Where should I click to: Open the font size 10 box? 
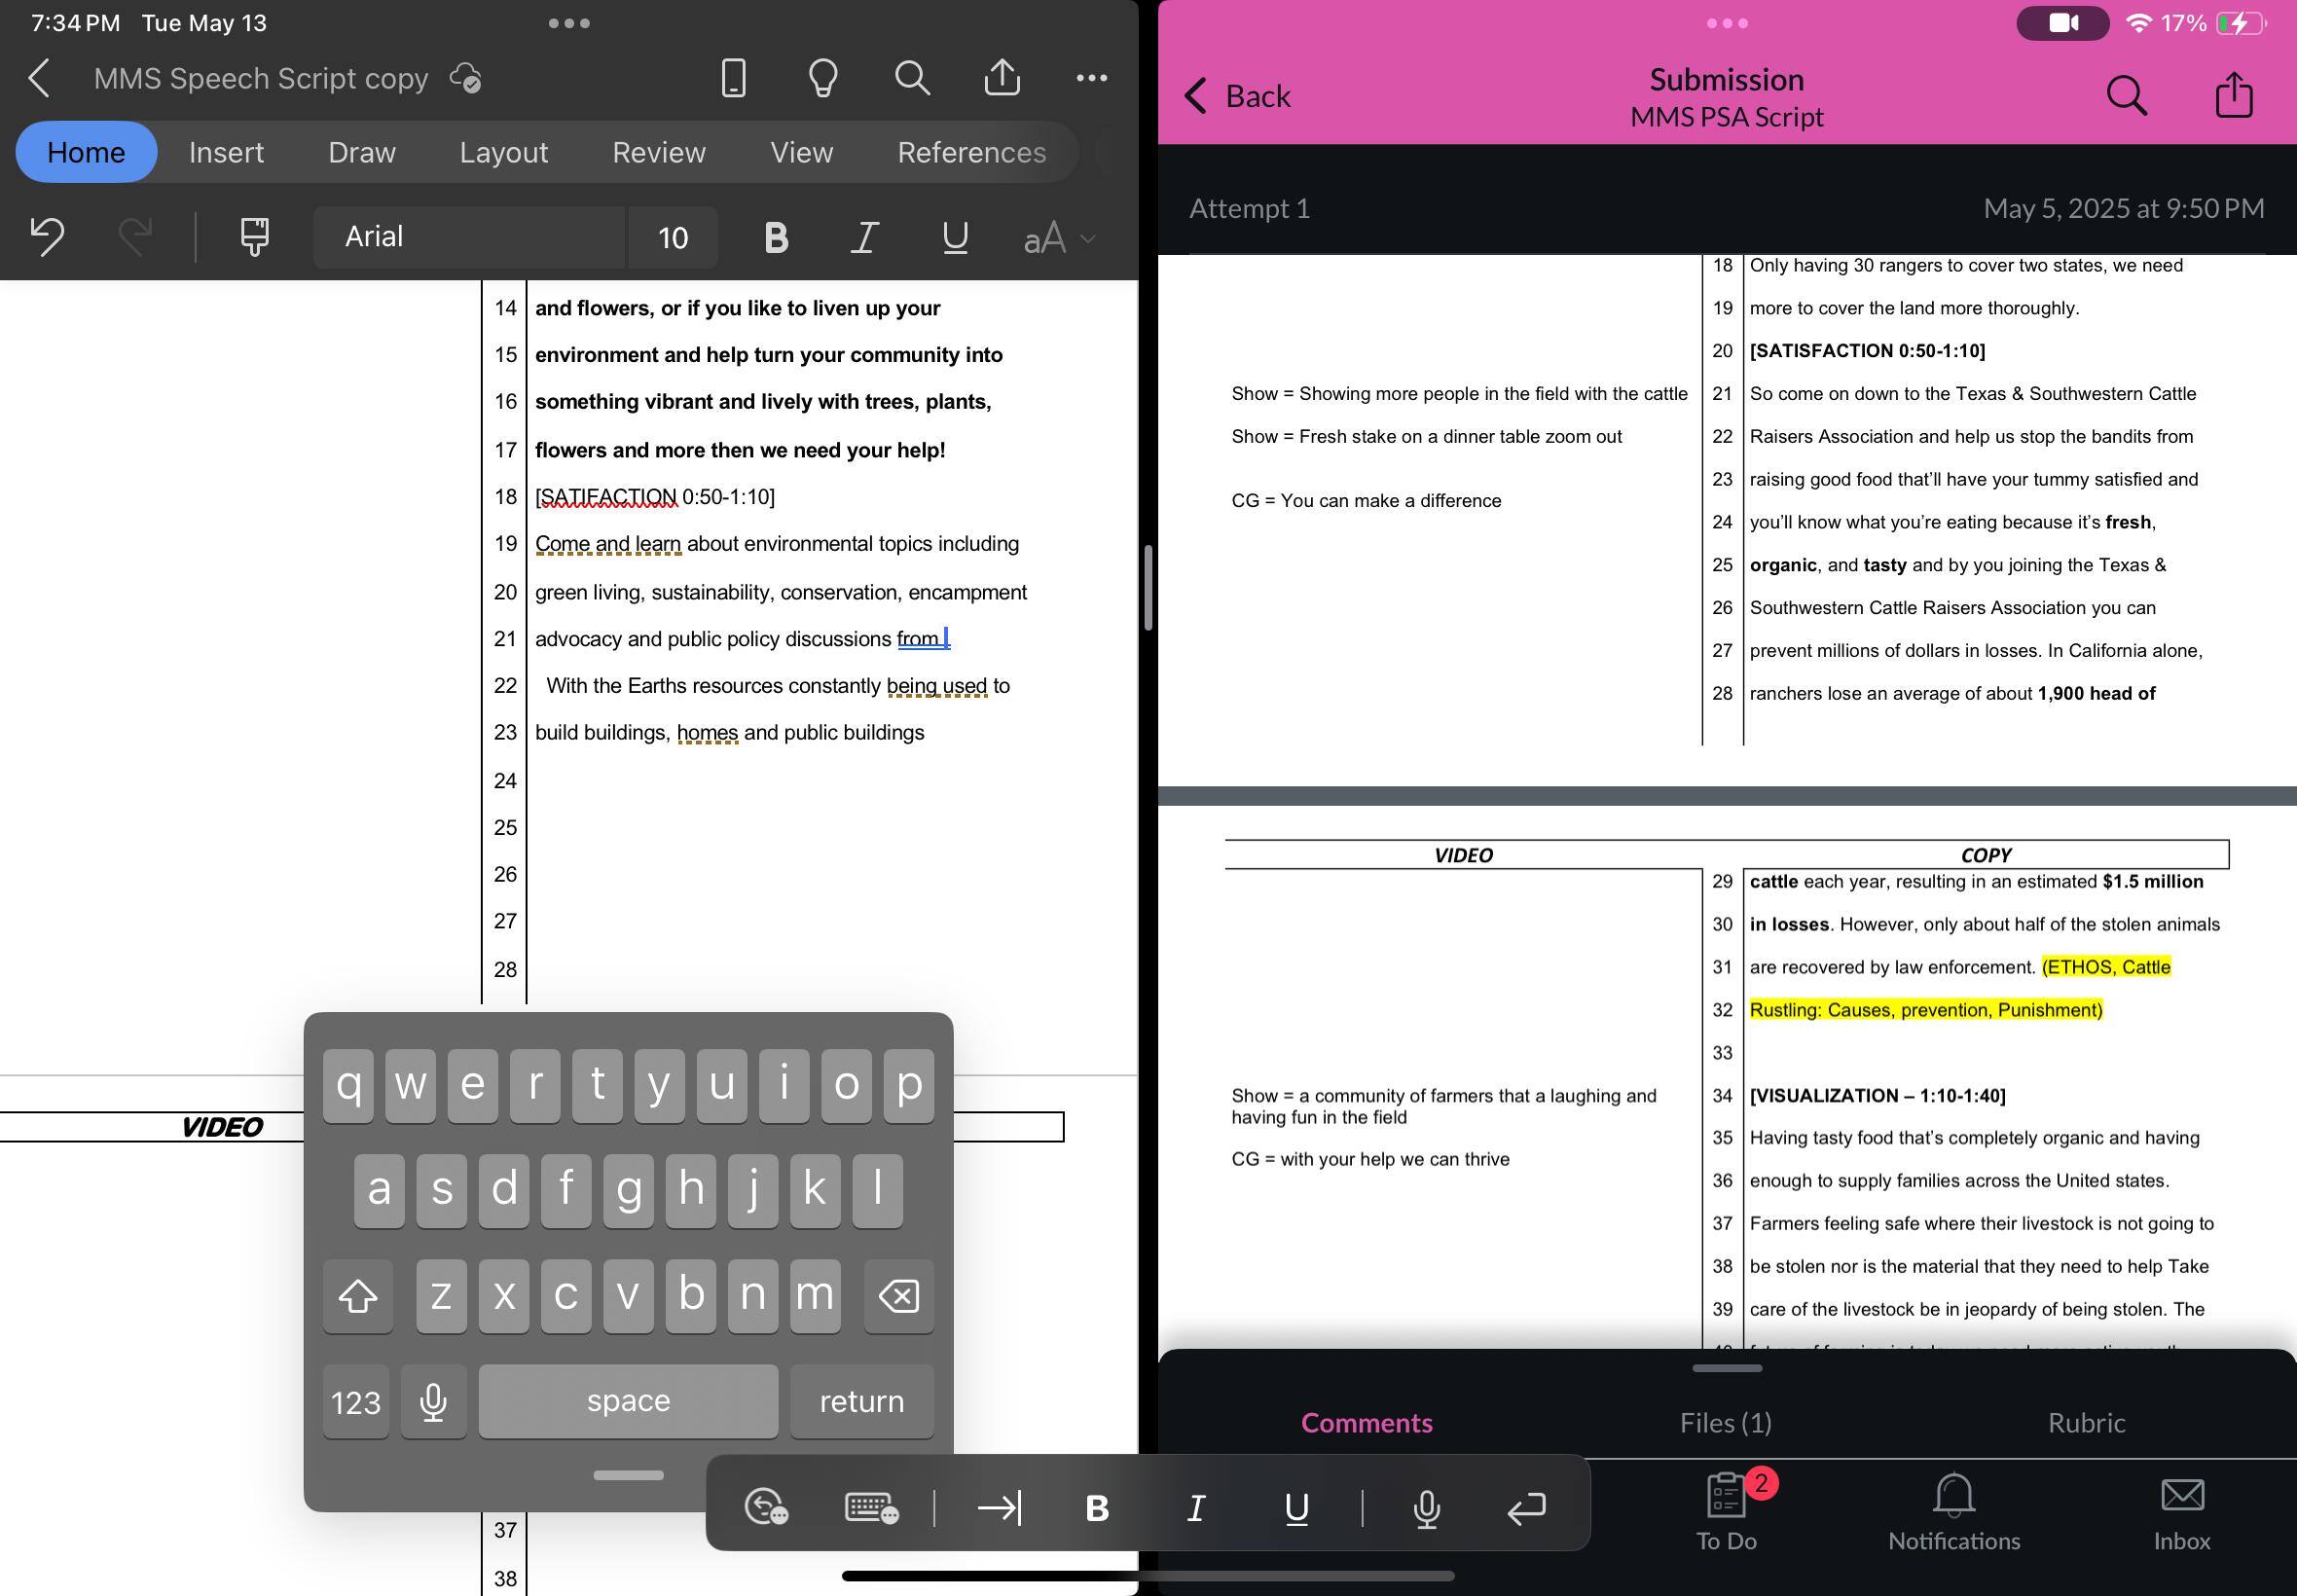(x=673, y=238)
